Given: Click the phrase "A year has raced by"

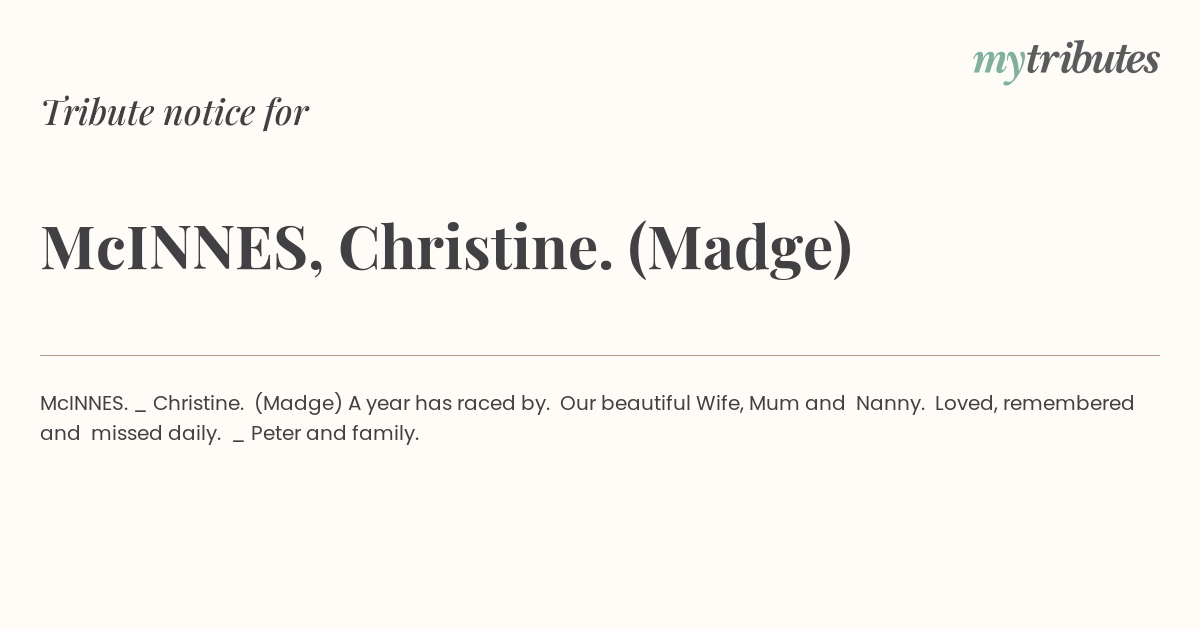Looking at the screenshot, I should tap(446, 404).
